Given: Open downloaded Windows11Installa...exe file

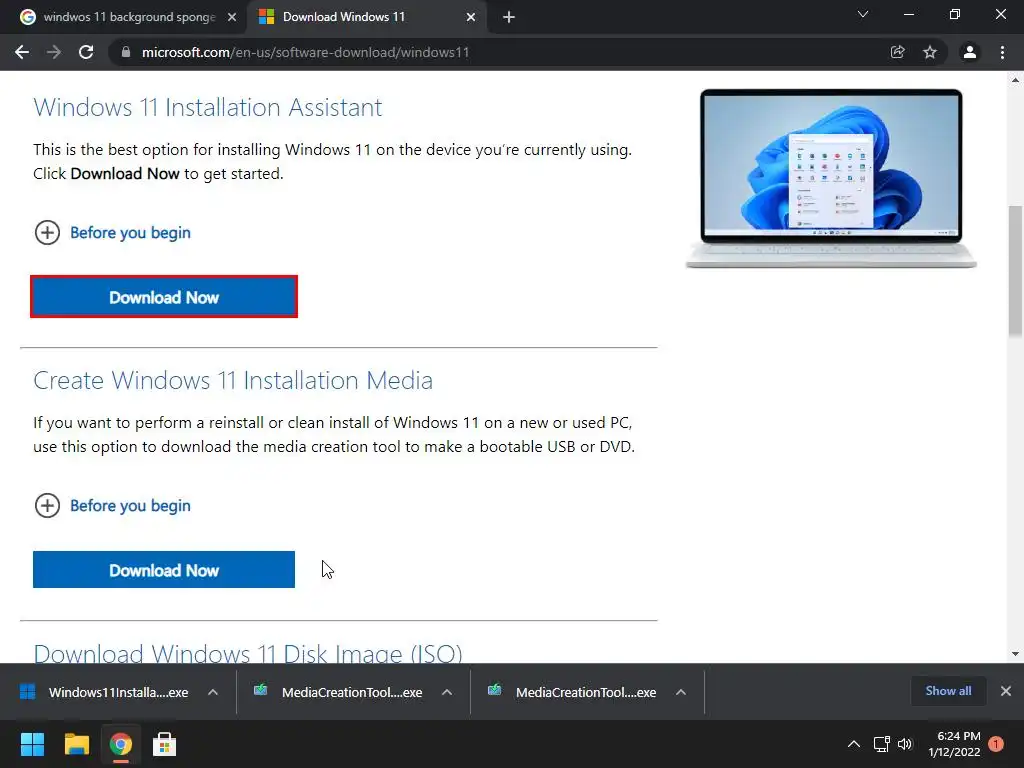Looking at the screenshot, I should tap(105, 692).
